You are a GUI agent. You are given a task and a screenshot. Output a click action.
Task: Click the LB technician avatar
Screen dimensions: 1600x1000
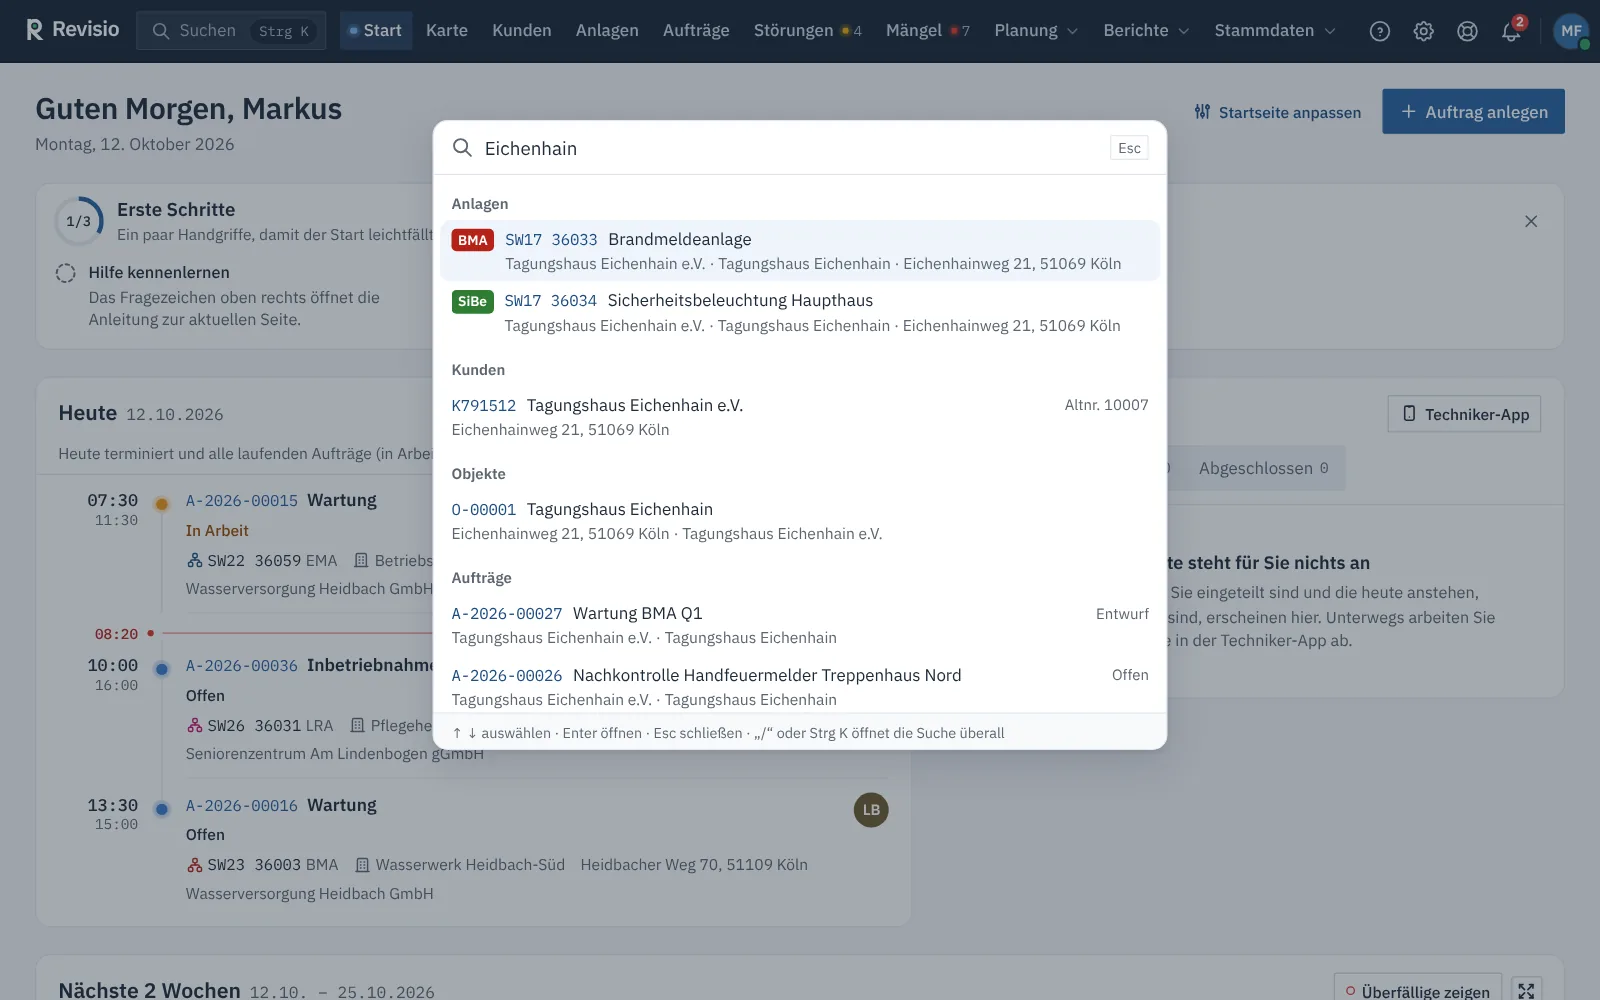(x=871, y=810)
